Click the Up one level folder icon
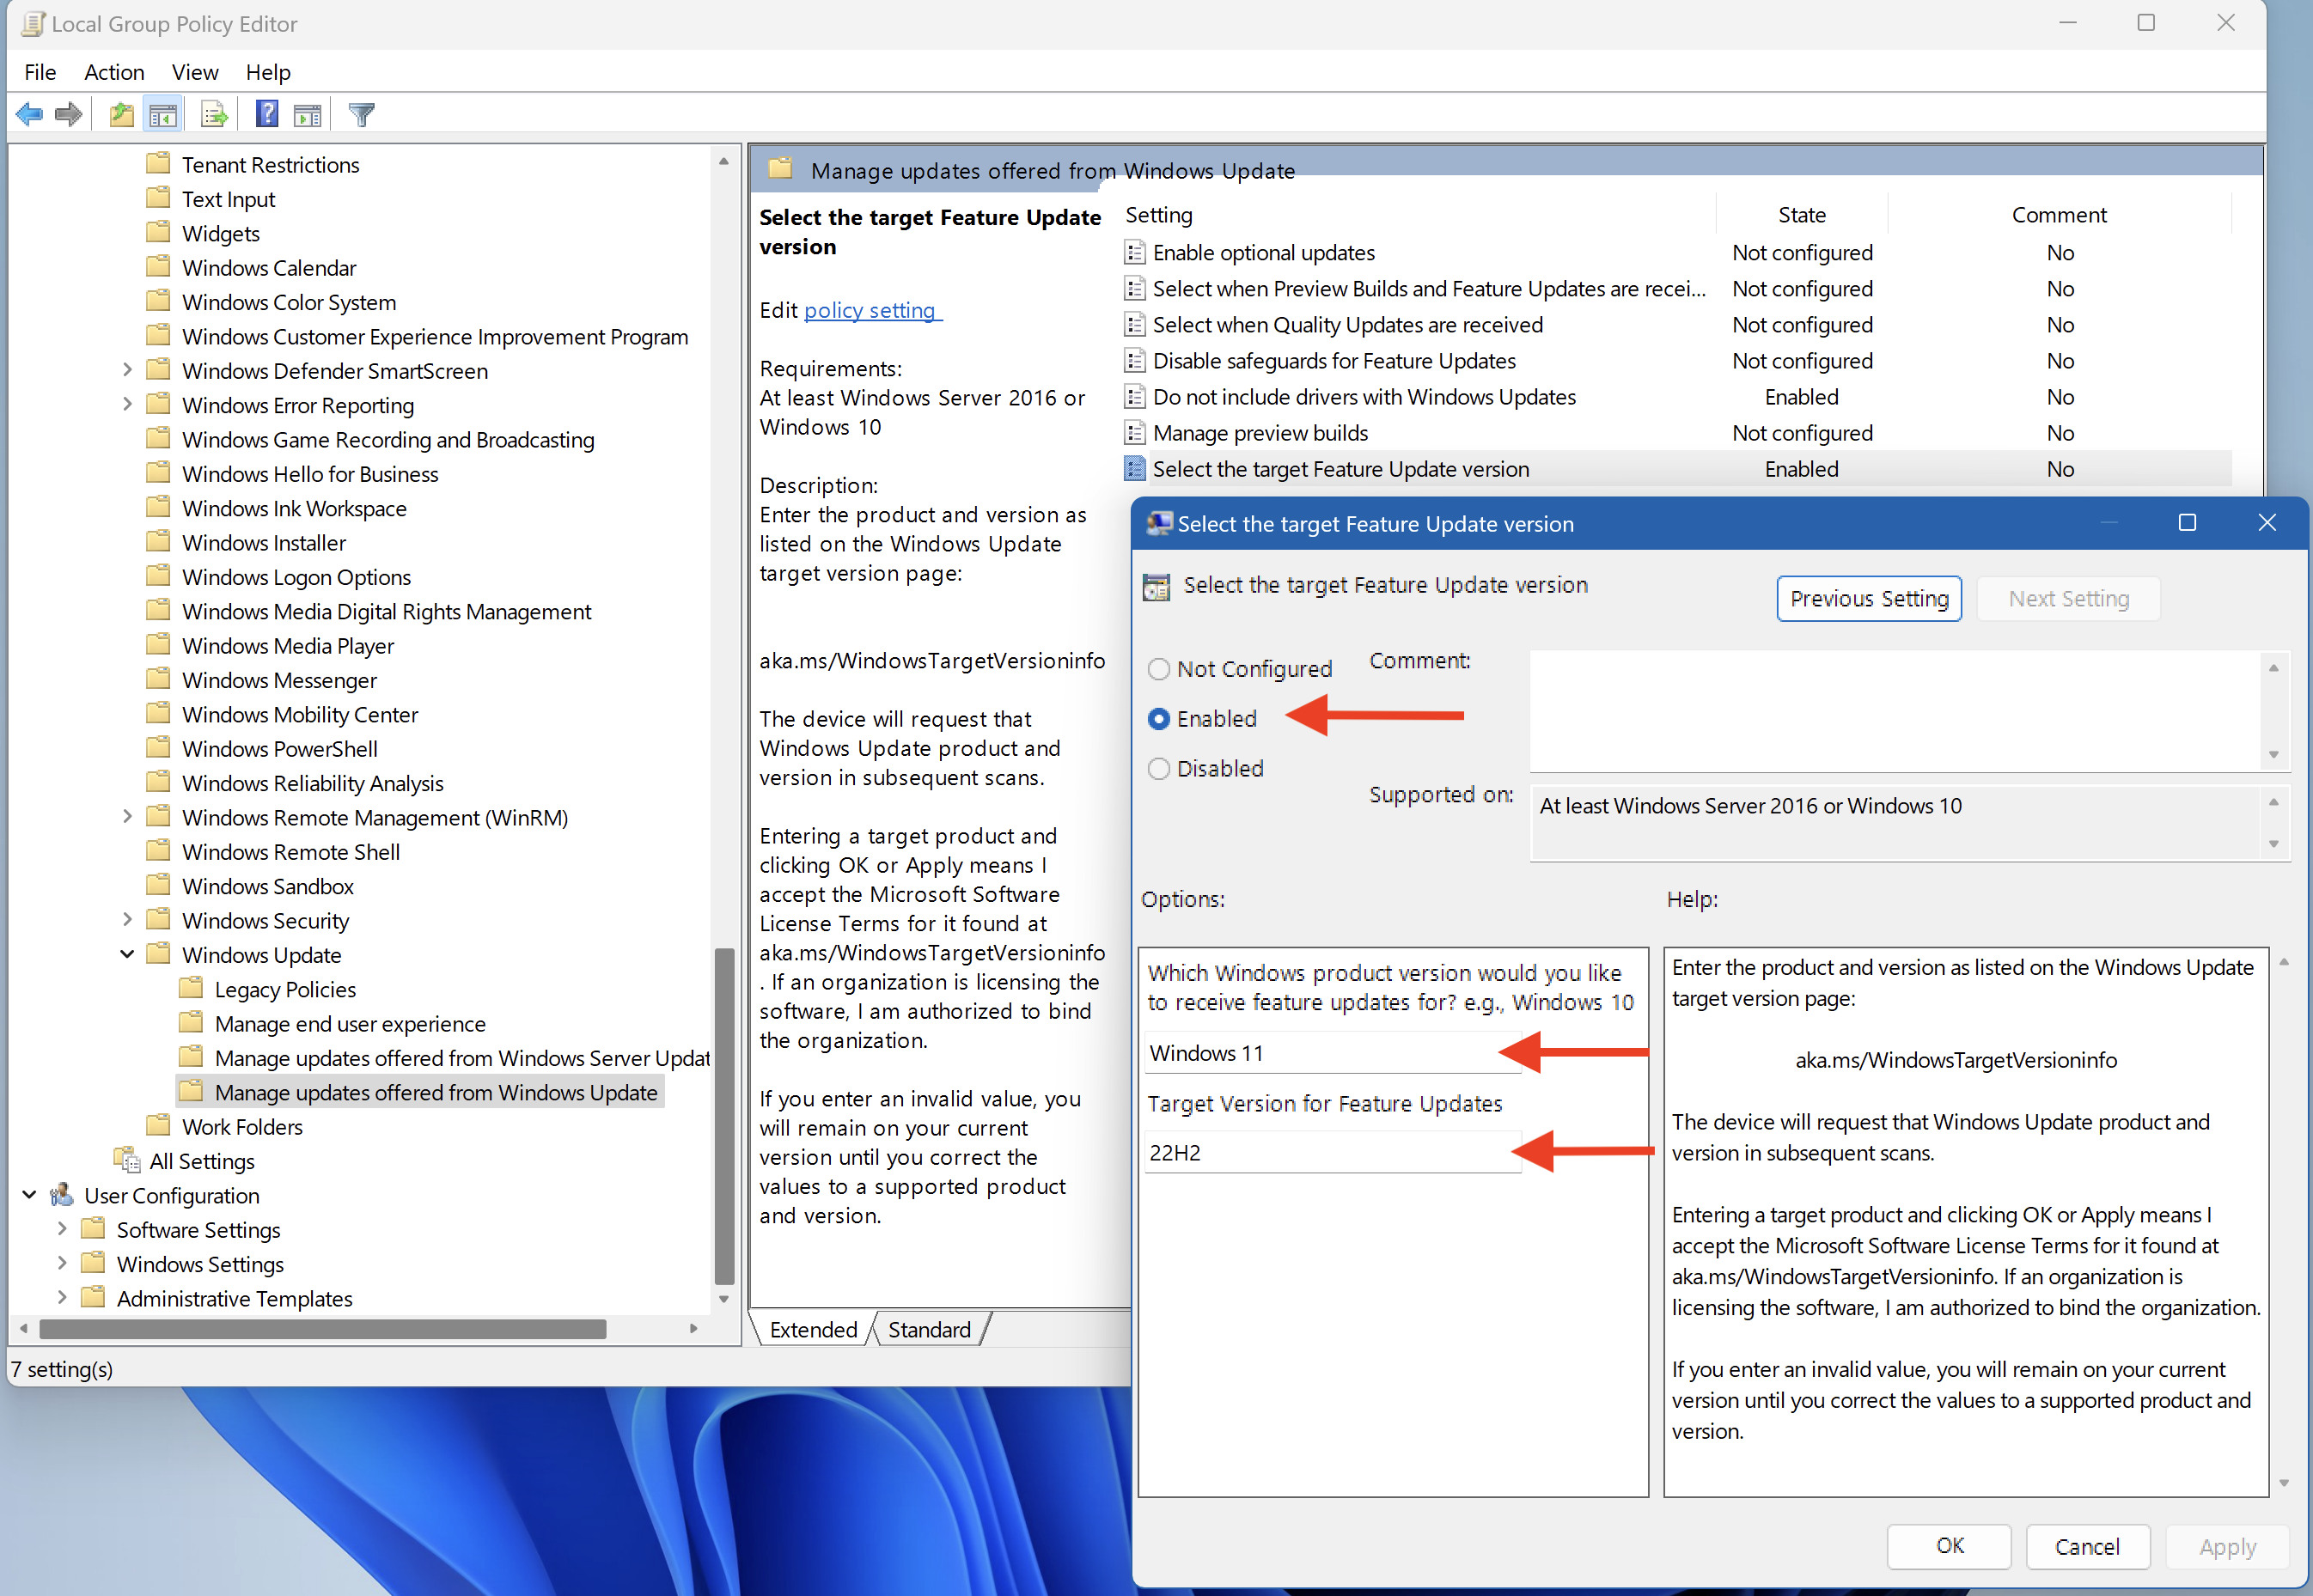Screen dimensions: 2313x1596 (121, 115)
